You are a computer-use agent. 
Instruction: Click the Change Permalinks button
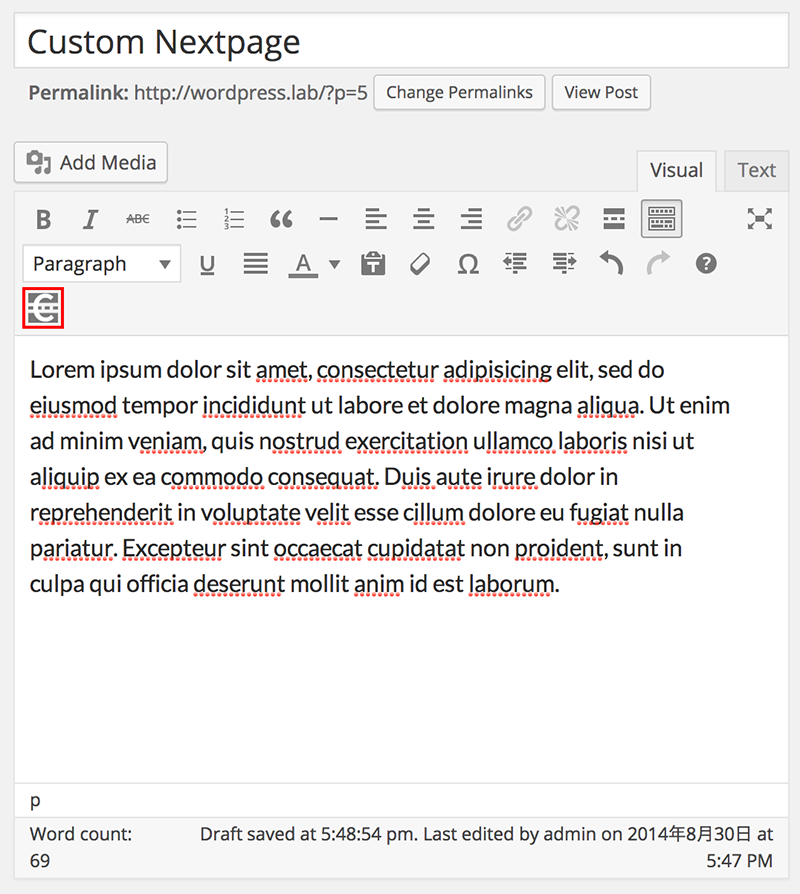pyautogui.click(x=460, y=92)
